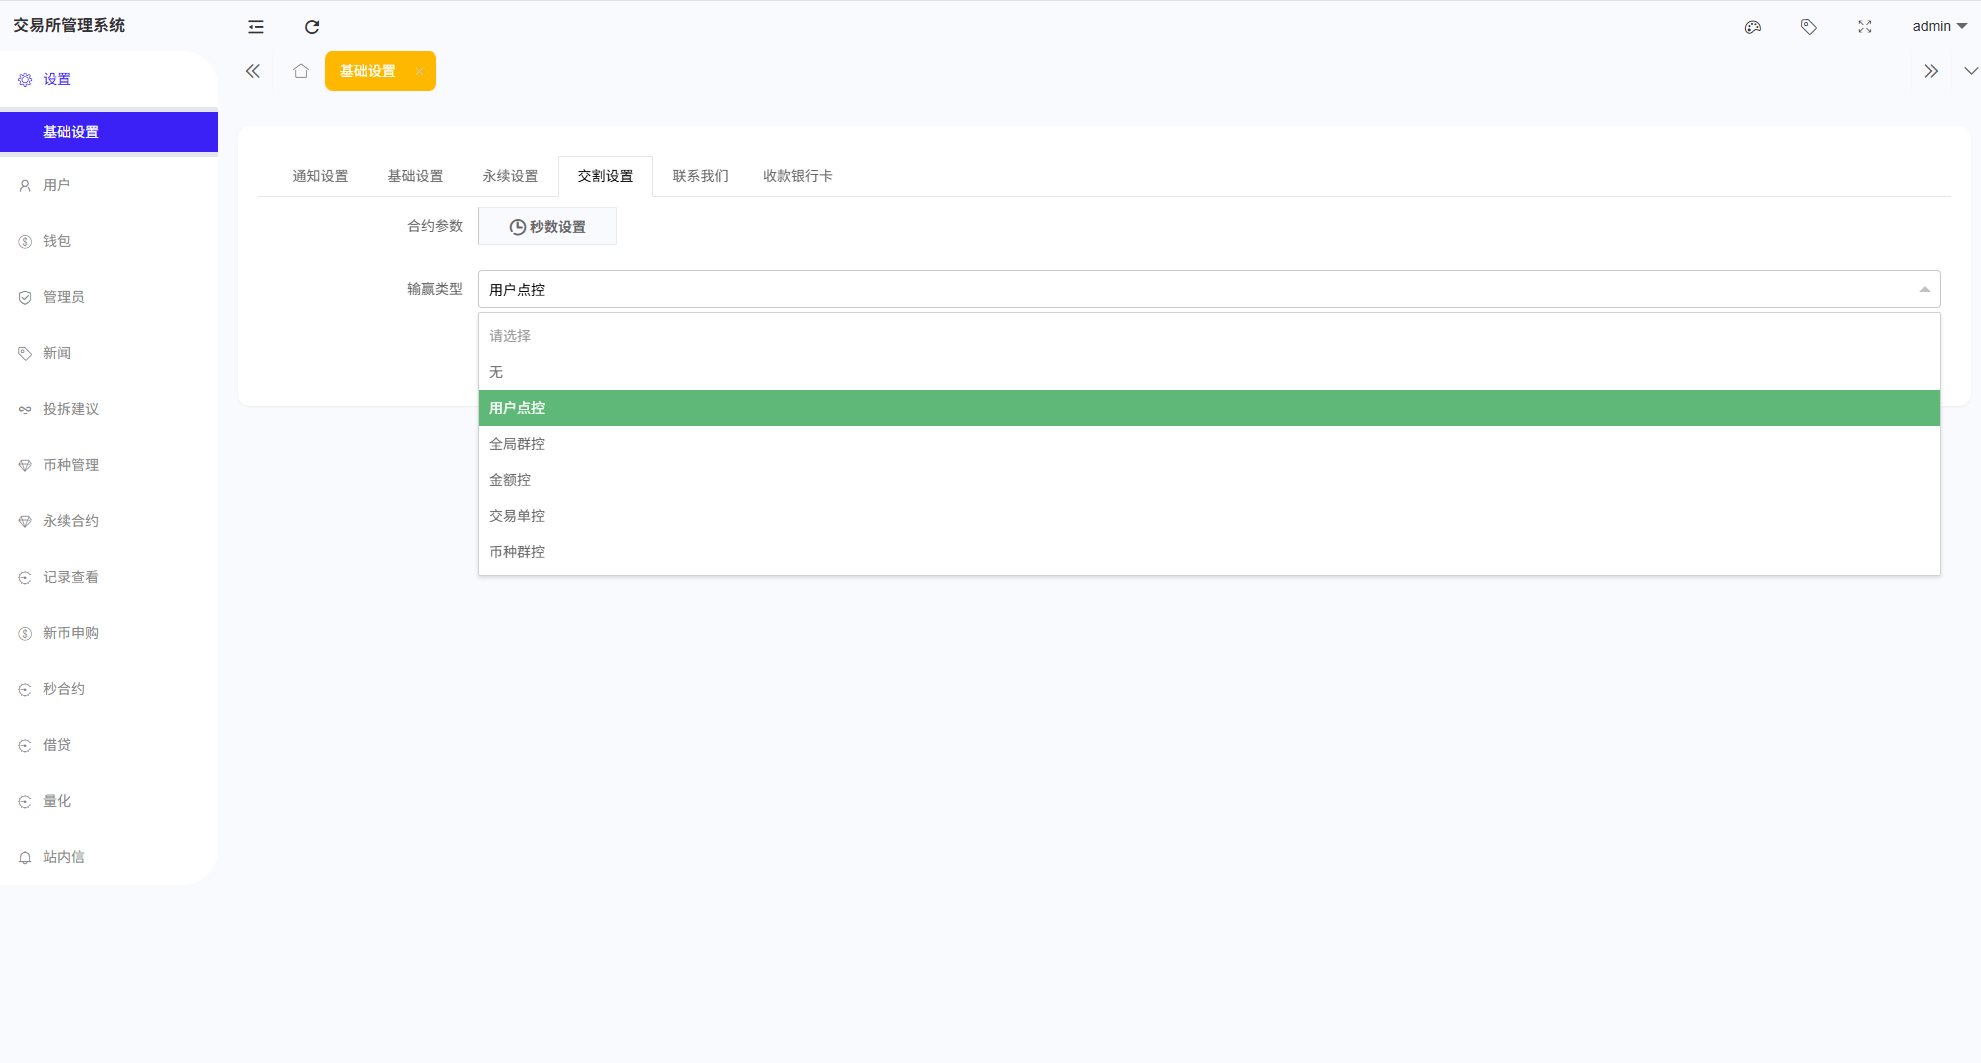
Task: Select 全局群控 option in dropdown
Action: (x=517, y=444)
